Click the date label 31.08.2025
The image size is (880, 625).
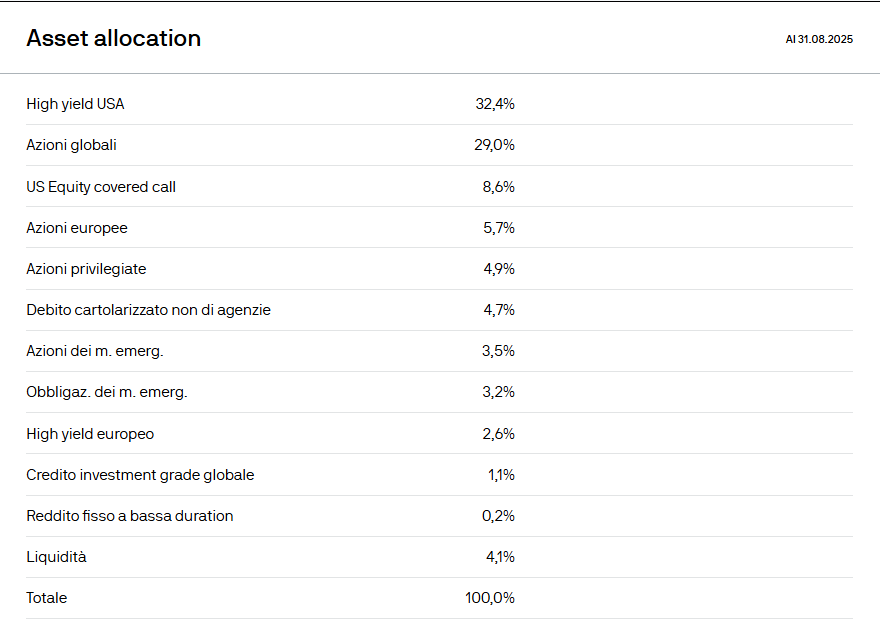click(819, 40)
